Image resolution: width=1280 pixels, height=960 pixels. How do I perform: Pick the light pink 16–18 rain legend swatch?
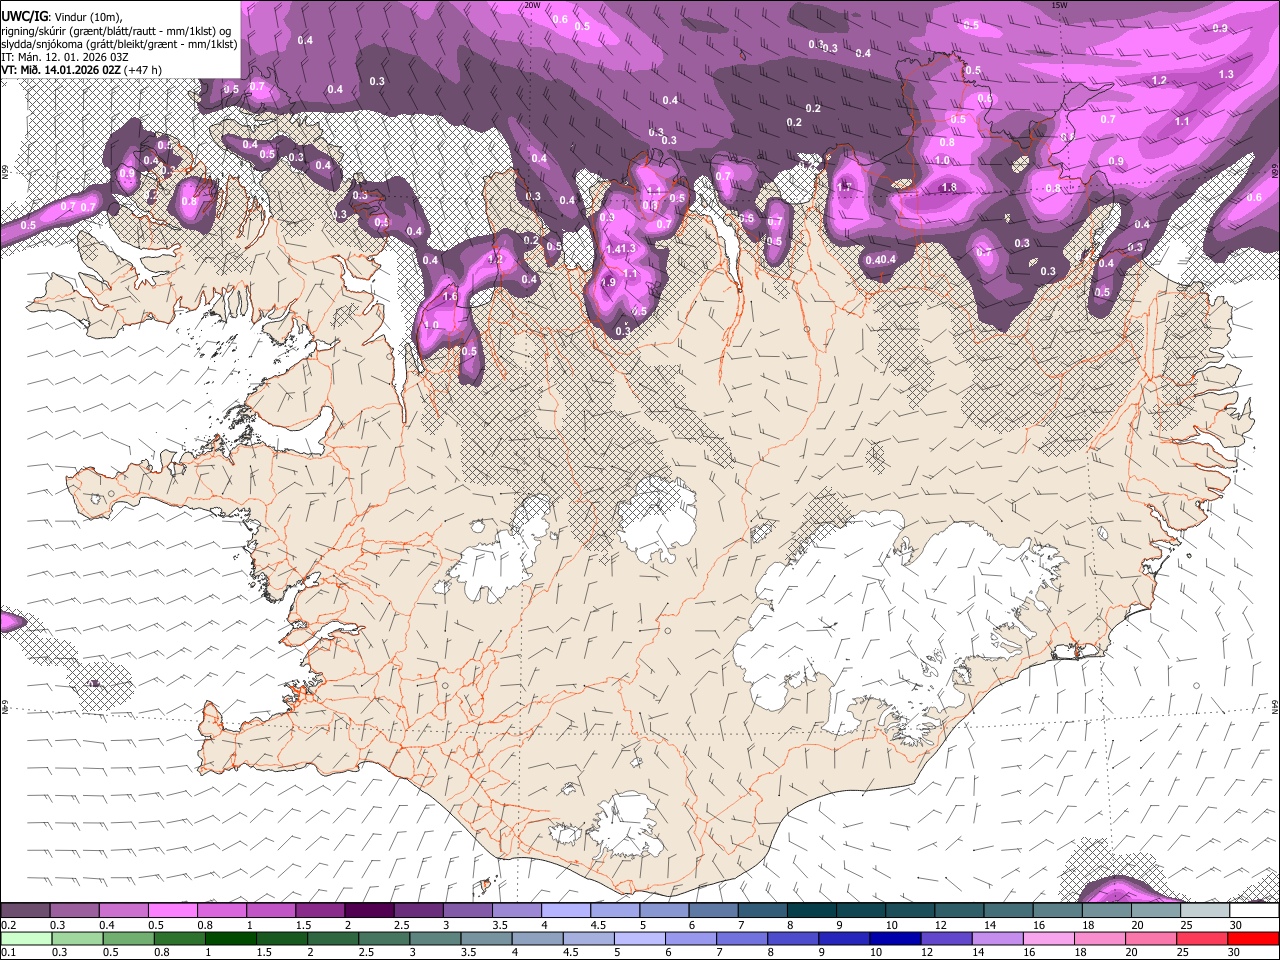[x=1049, y=939]
